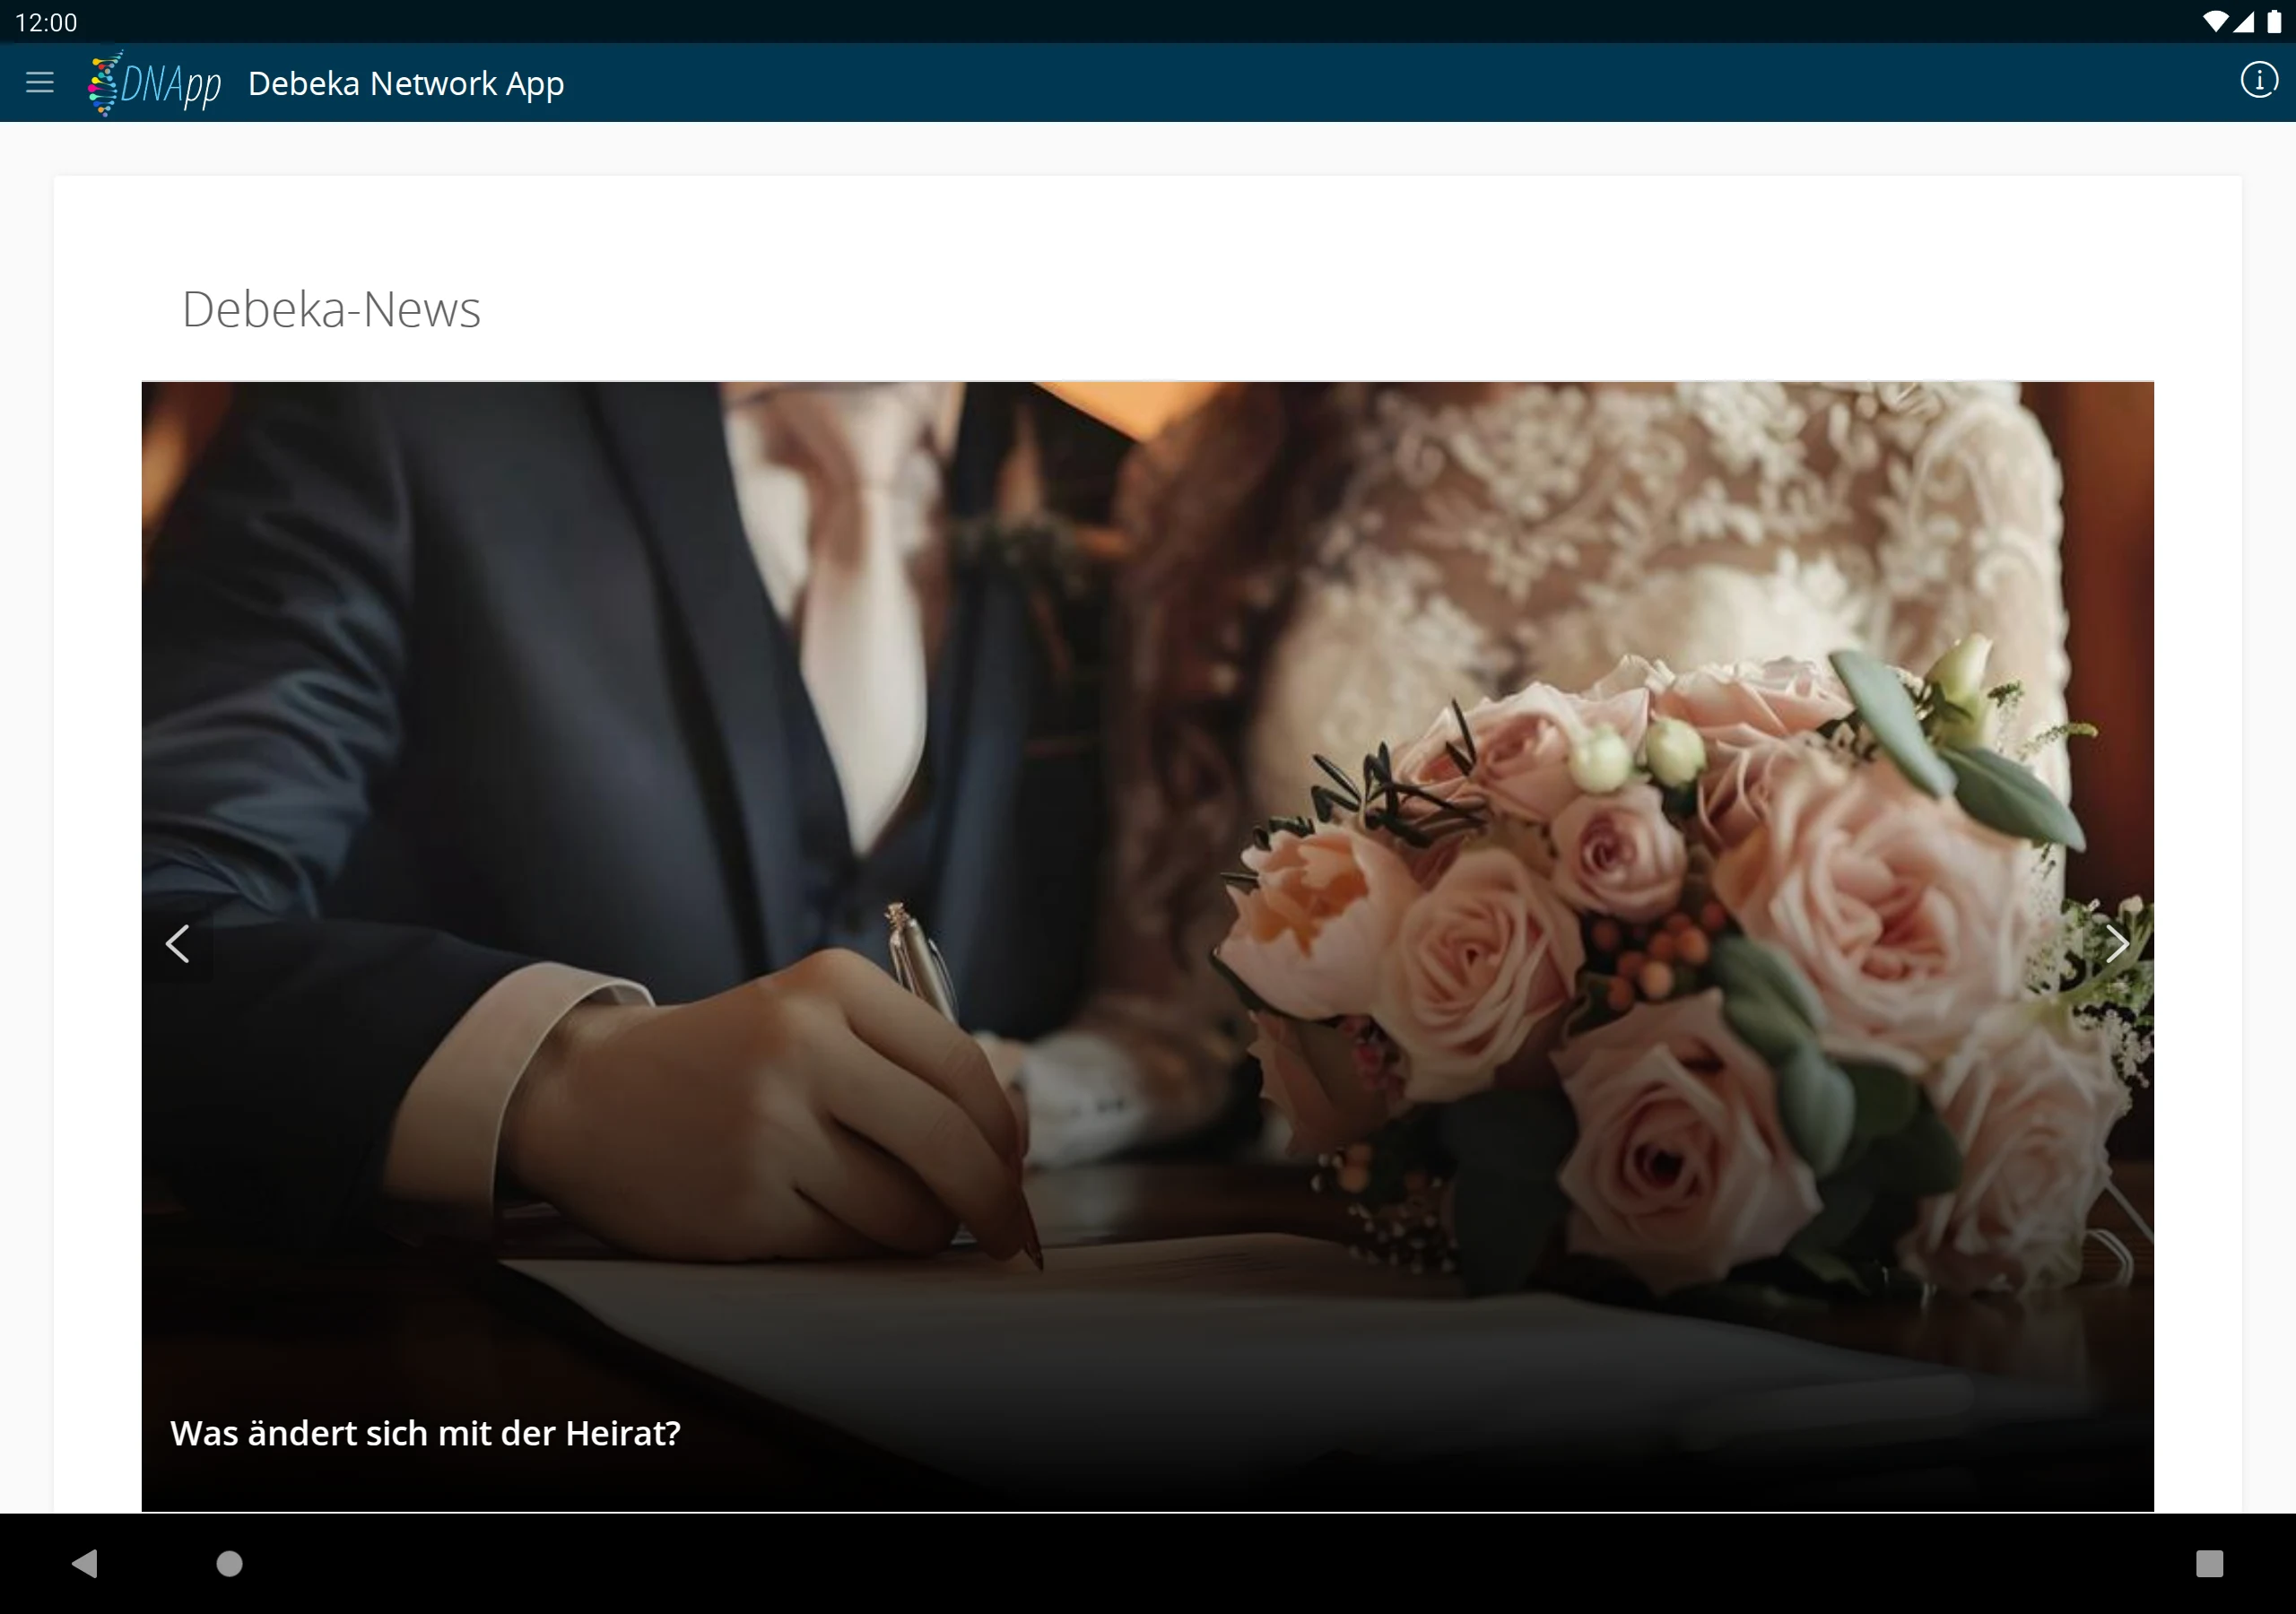Screen dimensions: 2296x1614
Task: Tap the battery icon in status bar
Action: [2274, 22]
